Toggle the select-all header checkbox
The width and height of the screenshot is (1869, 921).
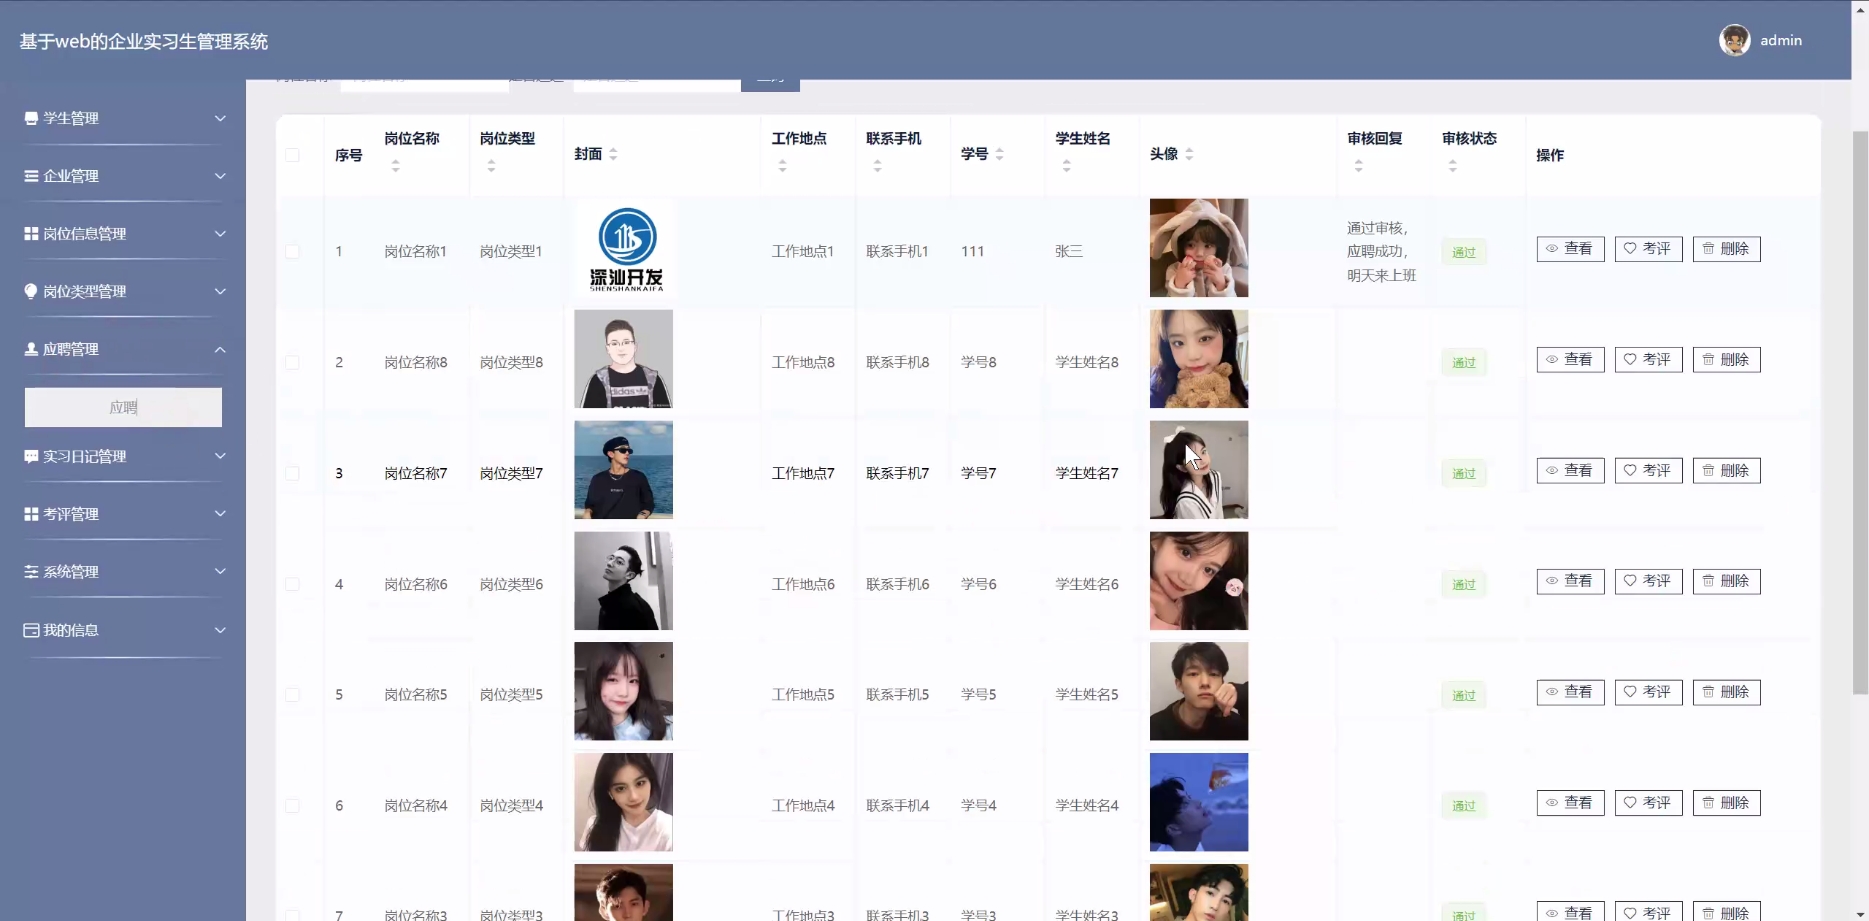coord(292,155)
